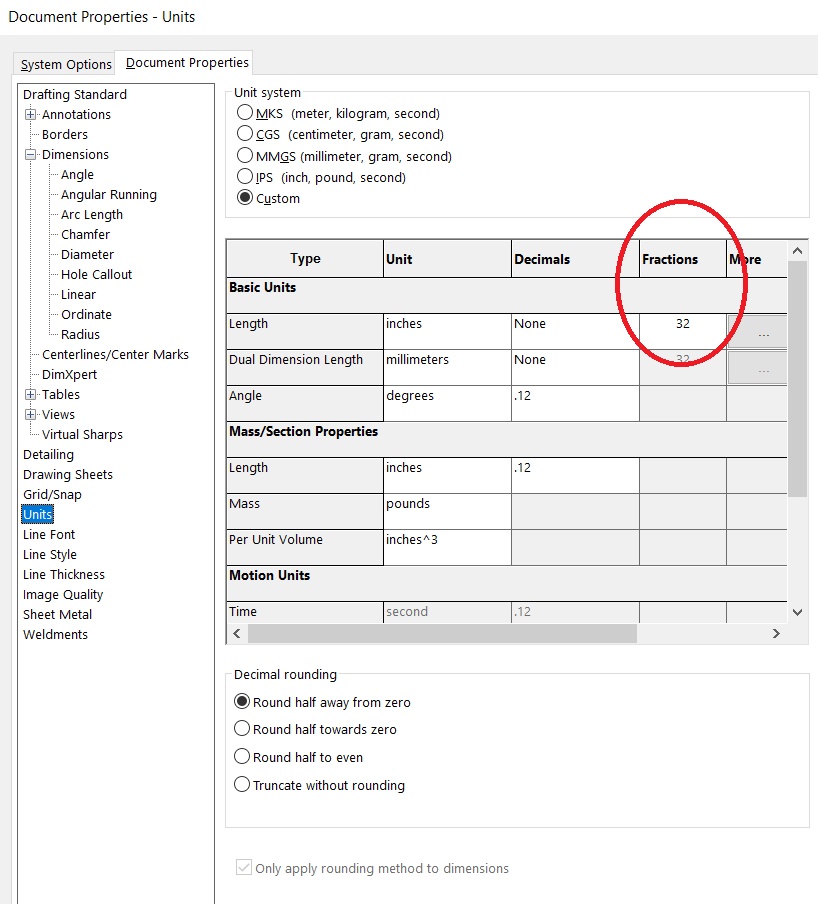This screenshot has height=904, width=818.
Task: Click Angle unit cell 'degrees'
Action: [x=447, y=404]
